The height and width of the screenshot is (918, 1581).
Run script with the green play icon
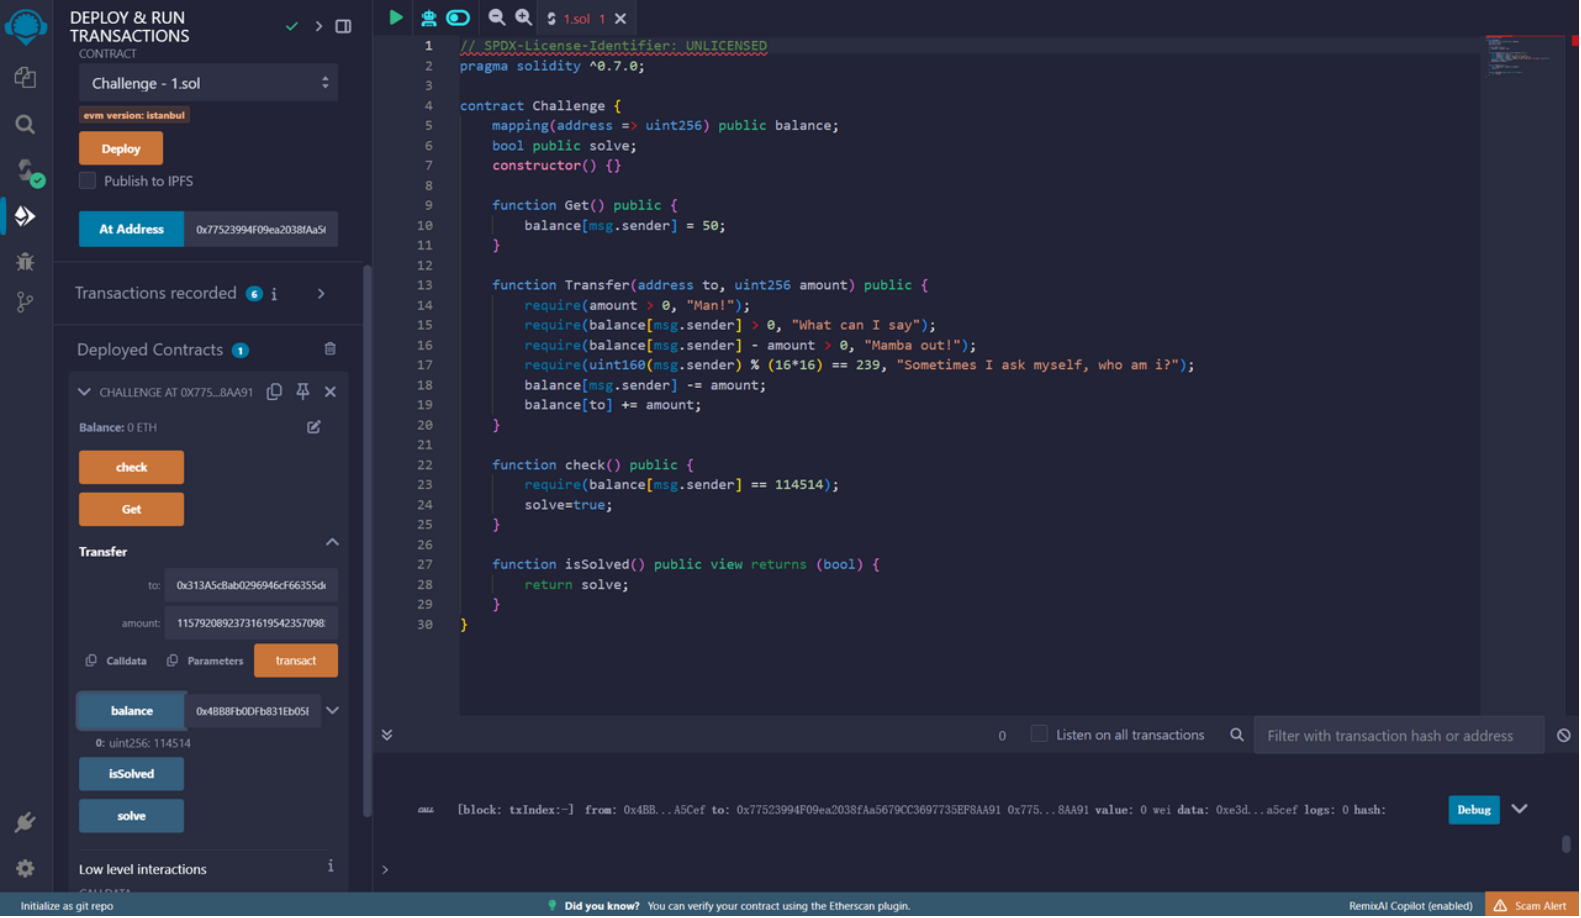pos(396,18)
